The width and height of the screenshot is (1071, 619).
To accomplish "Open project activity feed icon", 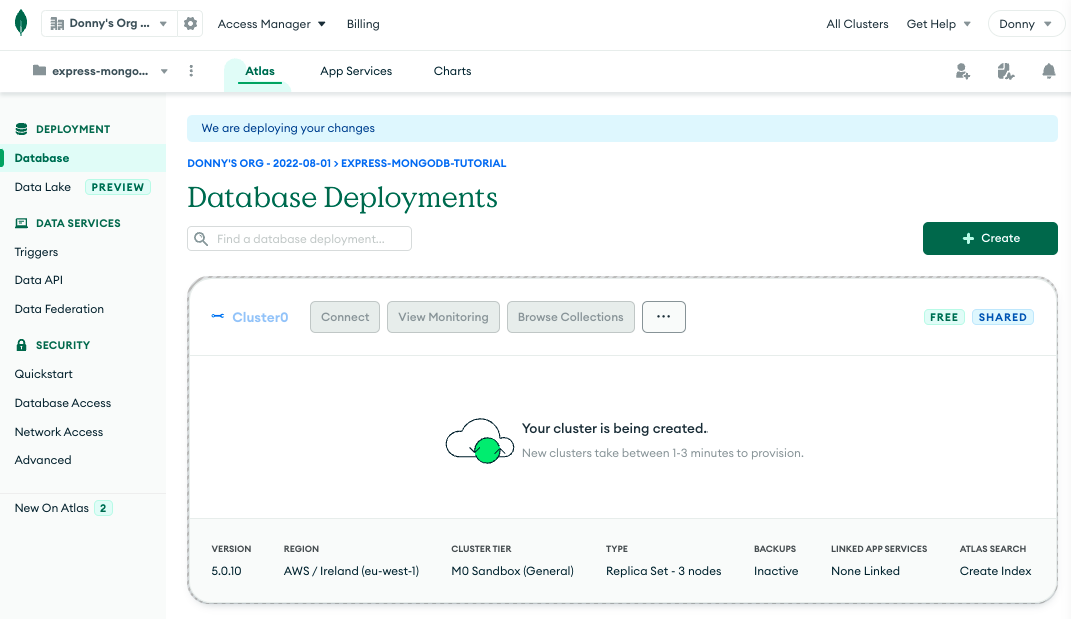I will pyautogui.click(x=1005, y=71).
